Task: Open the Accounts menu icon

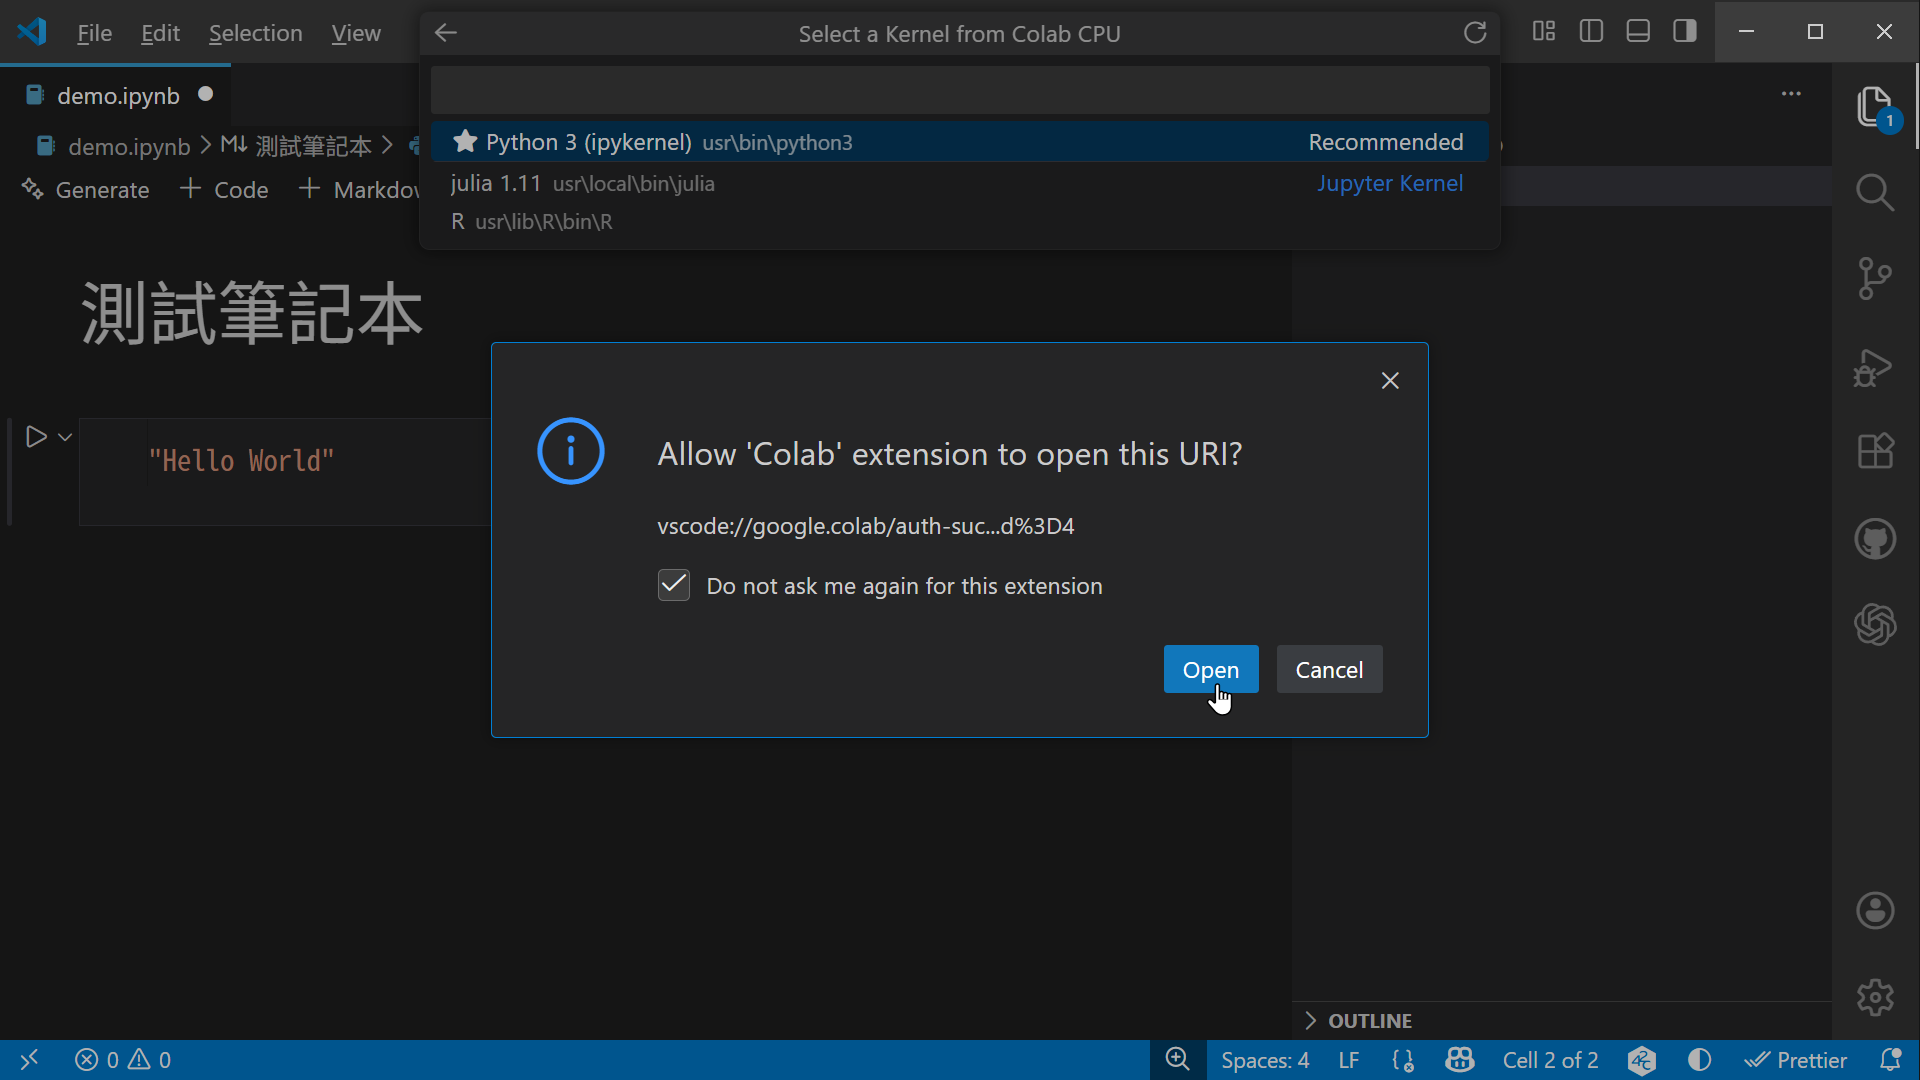Action: click(1875, 911)
